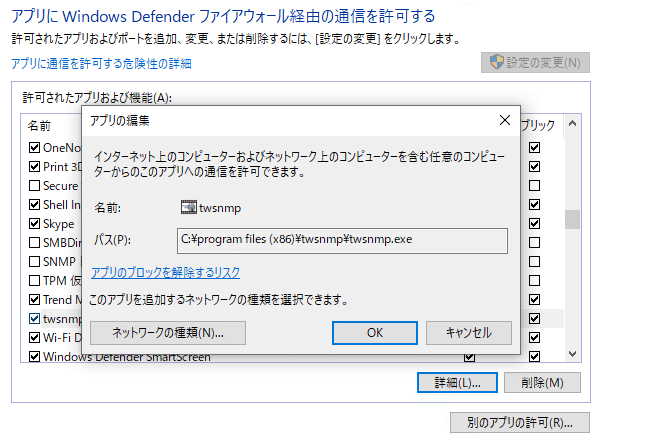Click the ネットワークの種類(N)... button
The height and width of the screenshot is (444, 653).
168,333
